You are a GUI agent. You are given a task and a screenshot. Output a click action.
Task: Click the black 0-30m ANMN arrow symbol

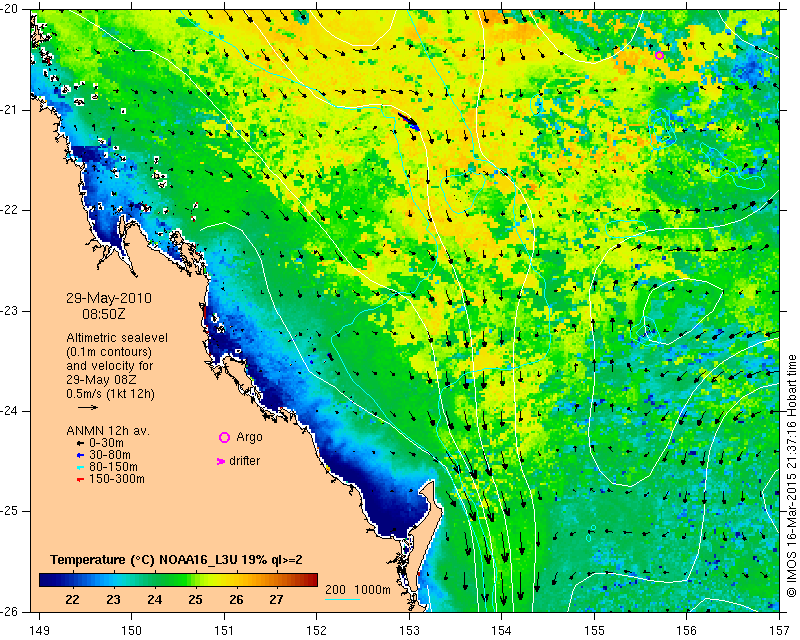80,444
